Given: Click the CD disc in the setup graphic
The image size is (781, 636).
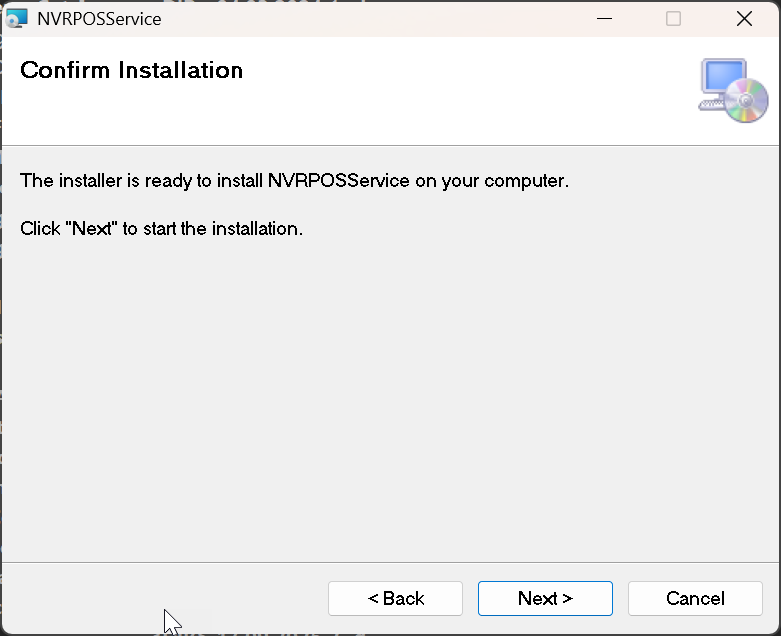Looking at the screenshot, I should pos(746,101).
